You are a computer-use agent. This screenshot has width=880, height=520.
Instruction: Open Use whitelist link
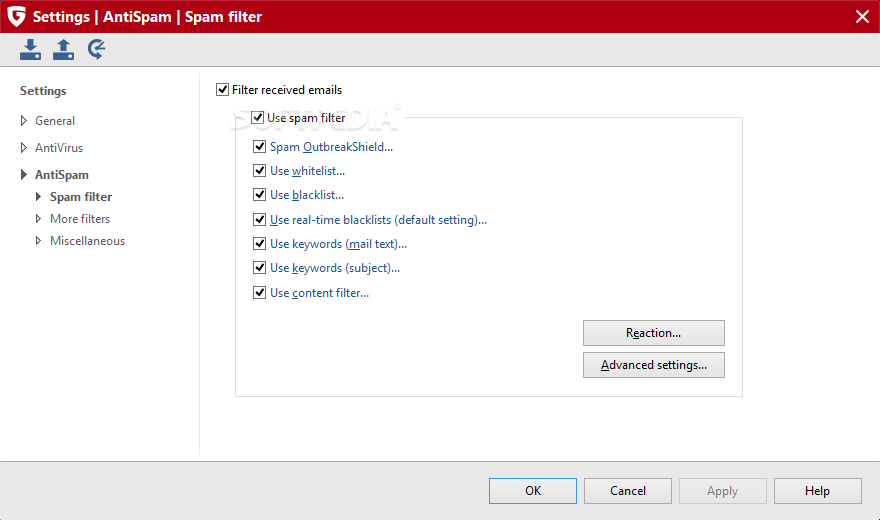308,171
